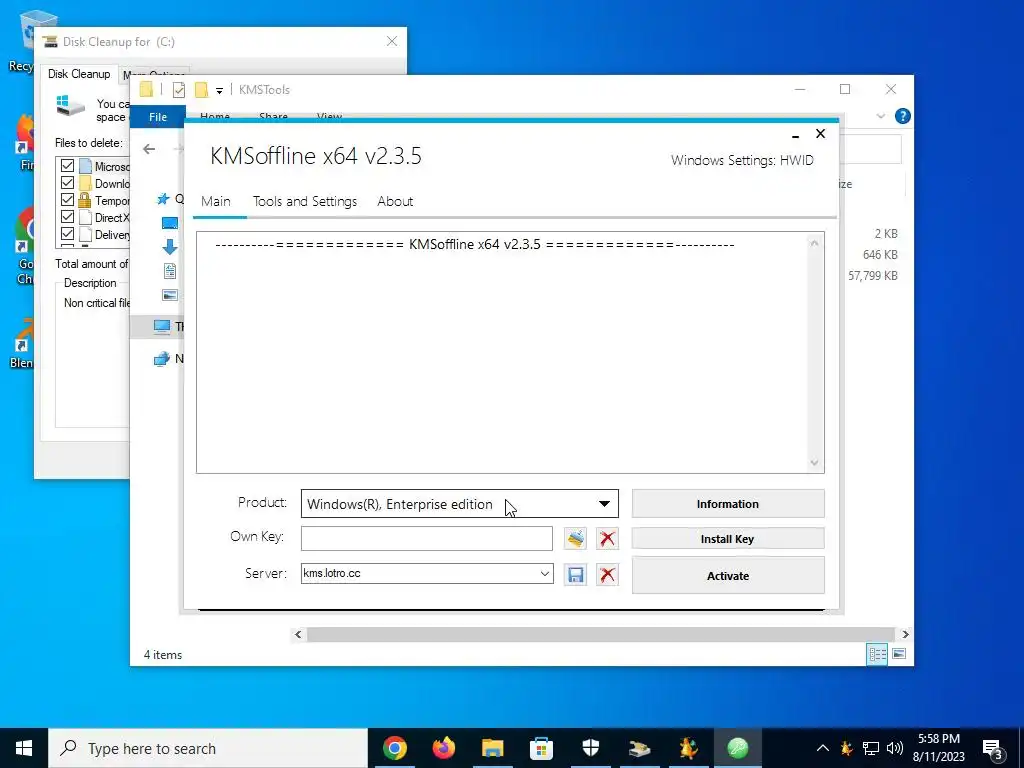This screenshot has height=768, width=1024.
Task: Toggle the Microso... checkbox in Disk Cleanup
Action: (67, 166)
